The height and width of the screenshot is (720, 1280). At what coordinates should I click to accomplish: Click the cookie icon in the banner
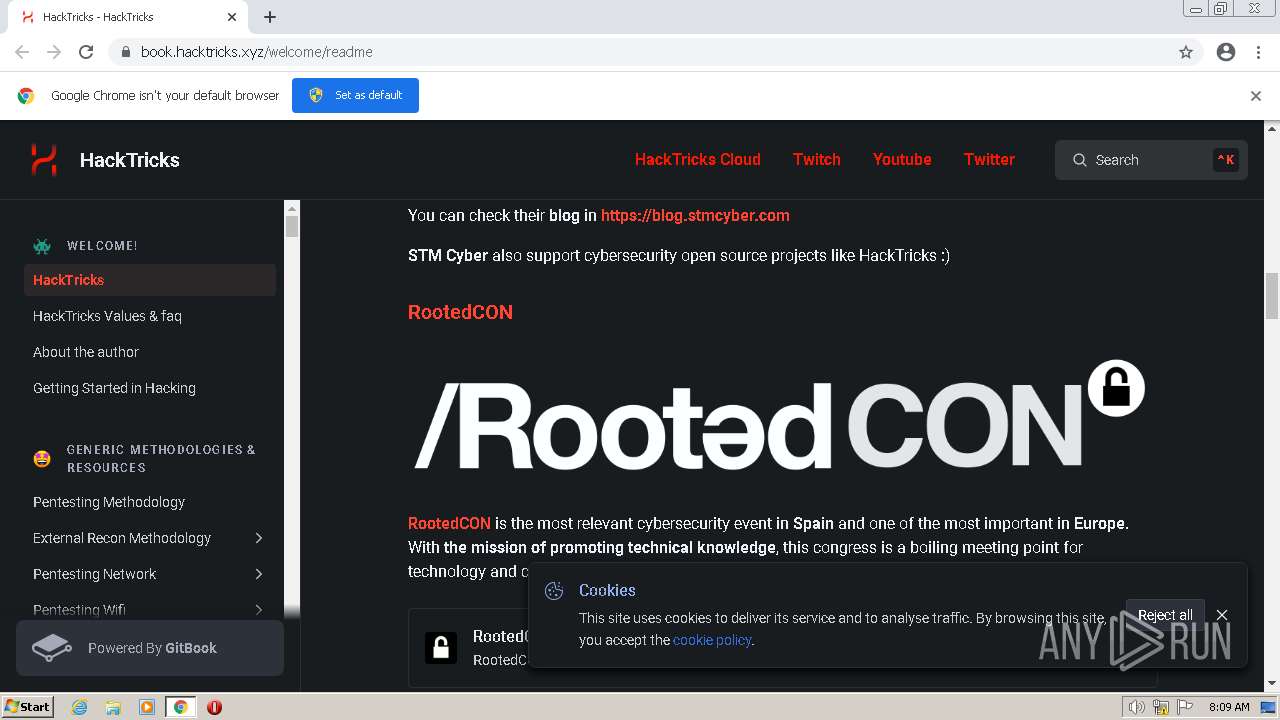(x=554, y=591)
